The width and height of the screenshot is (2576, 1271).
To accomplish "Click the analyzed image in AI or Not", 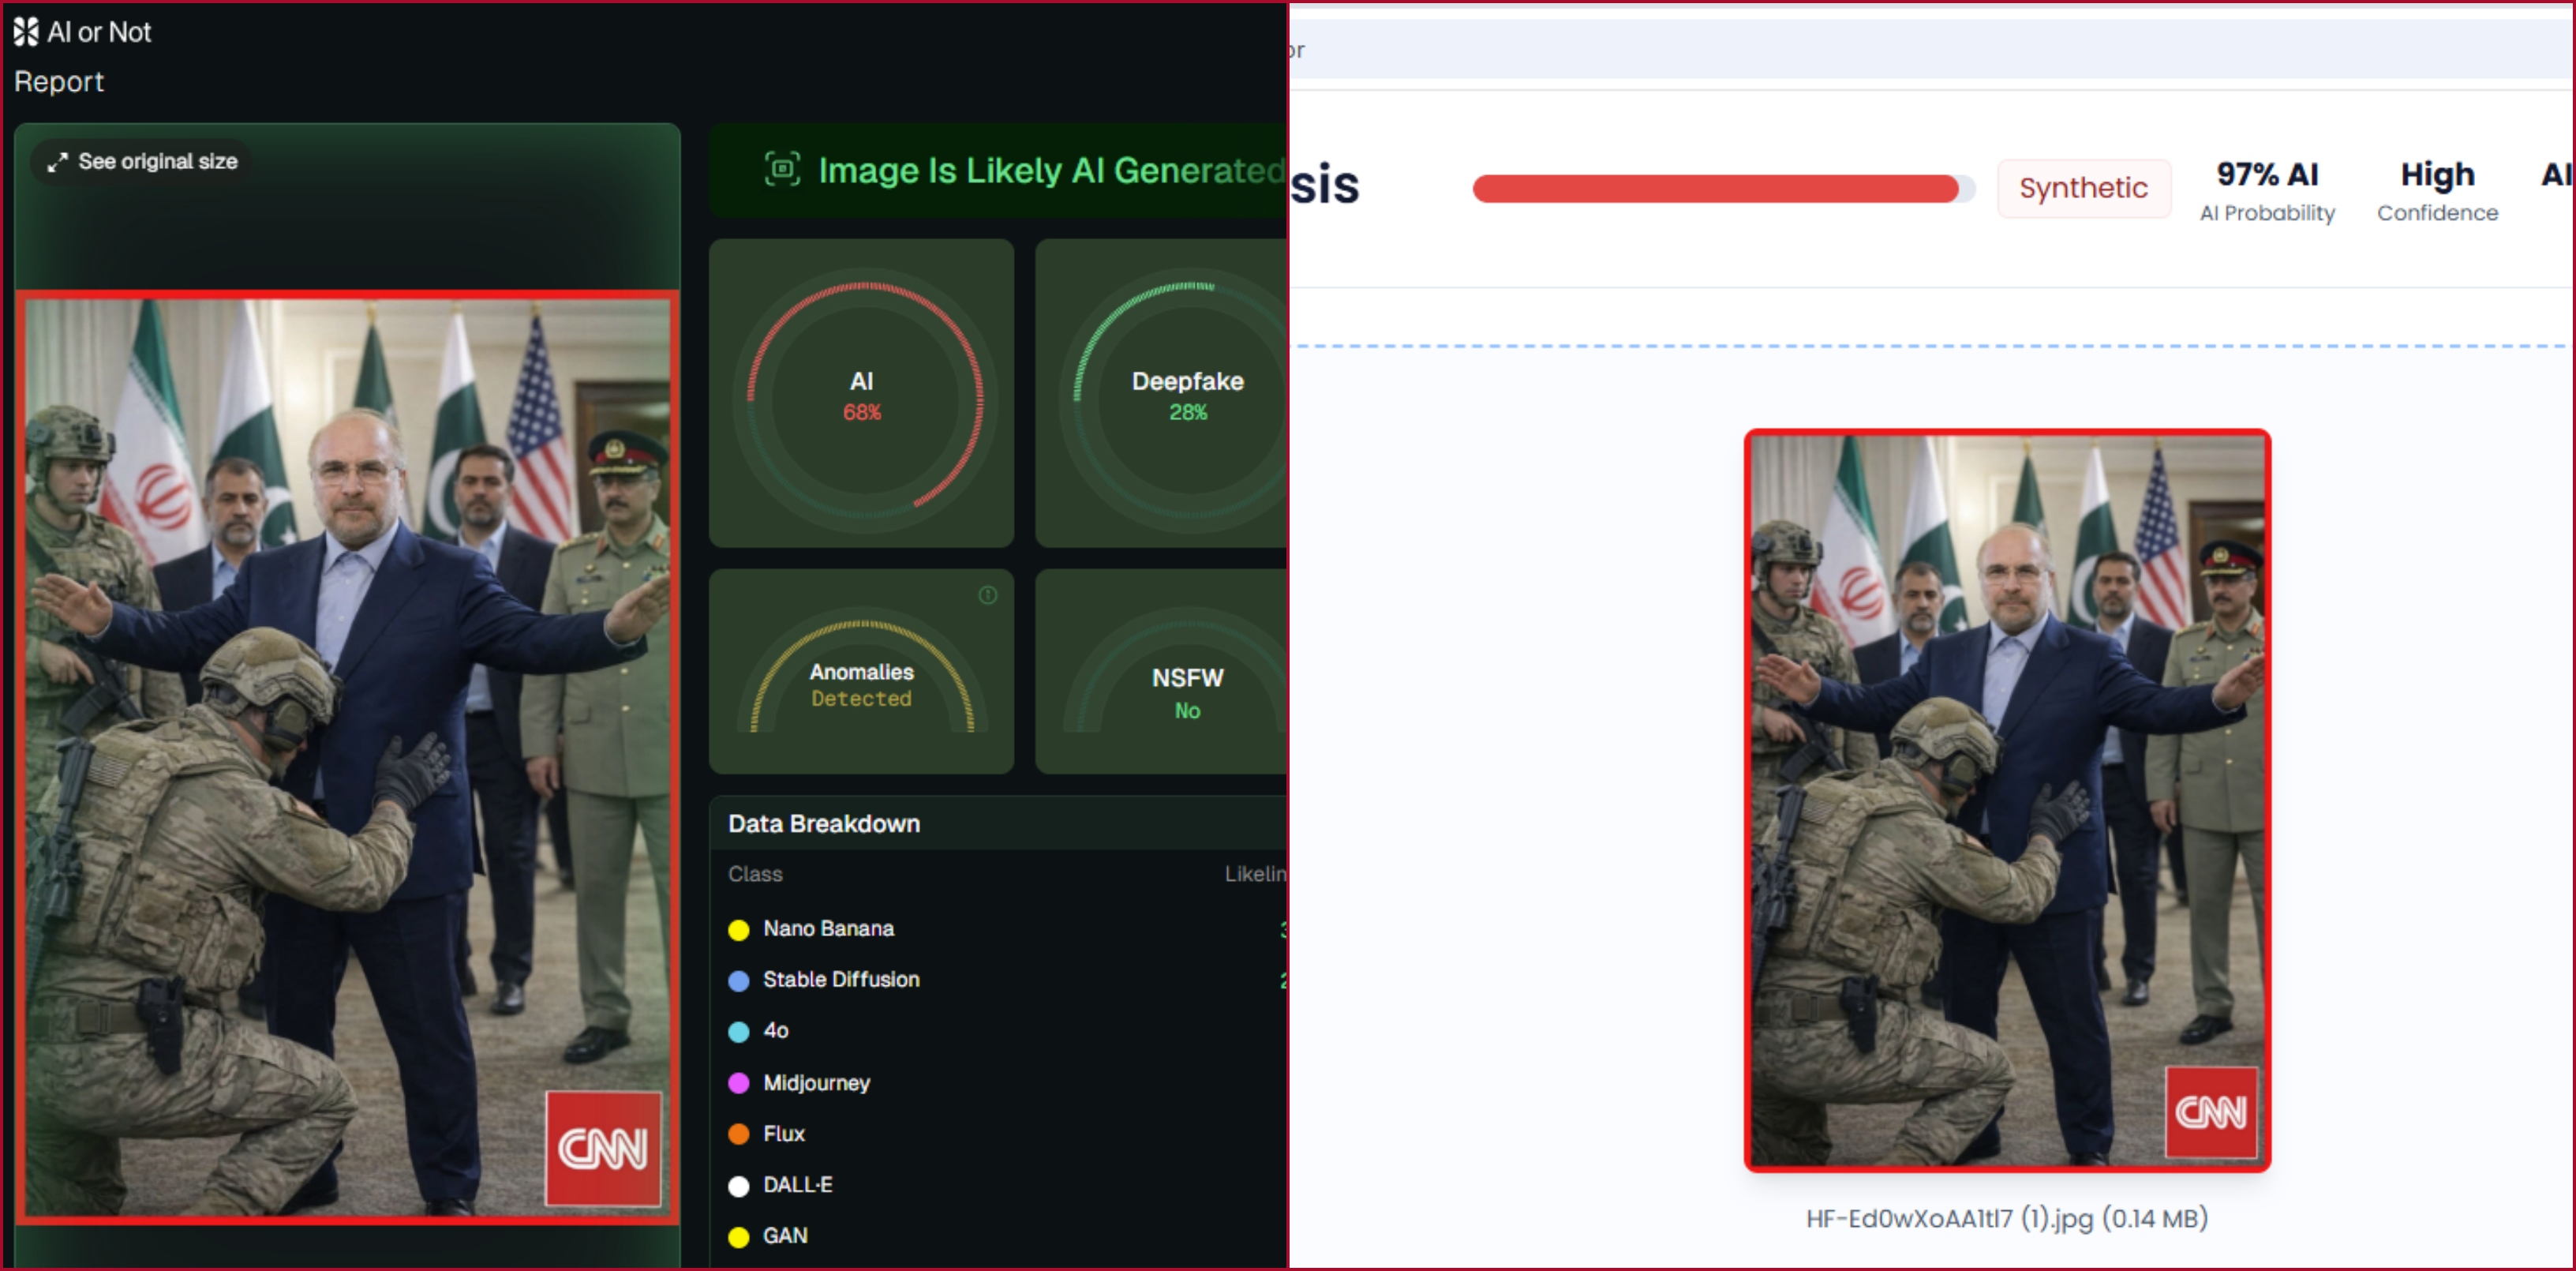I will click(x=347, y=757).
